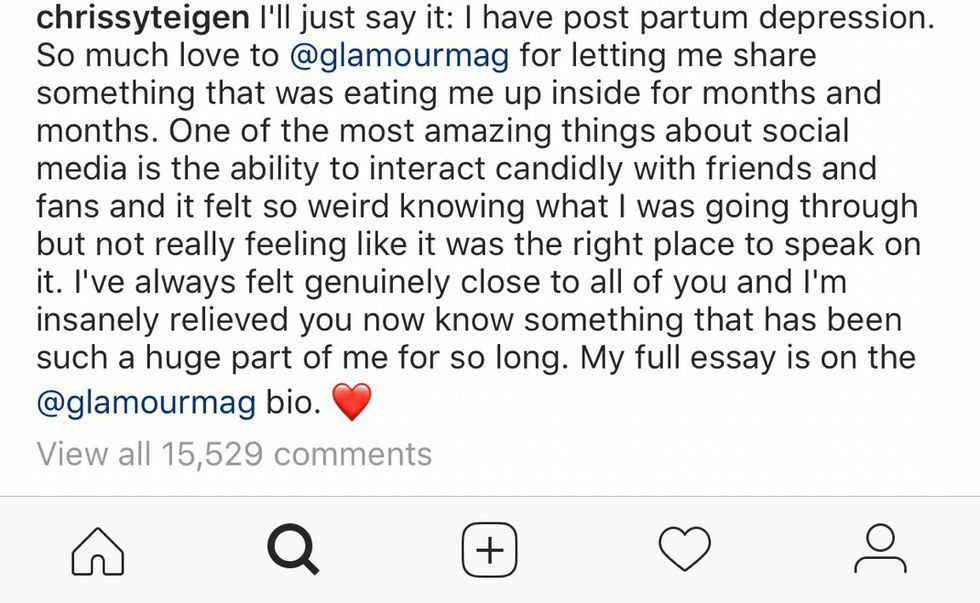The width and height of the screenshot is (980, 603).
Task: Open the Activity heart tab
Action: coord(685,551)
